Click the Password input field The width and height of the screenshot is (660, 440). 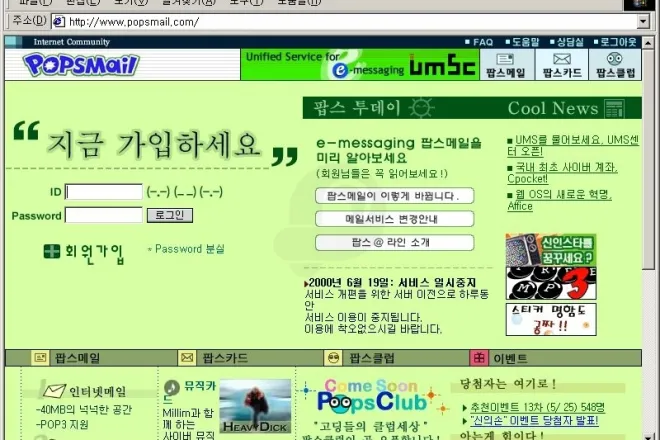[104, 215]
